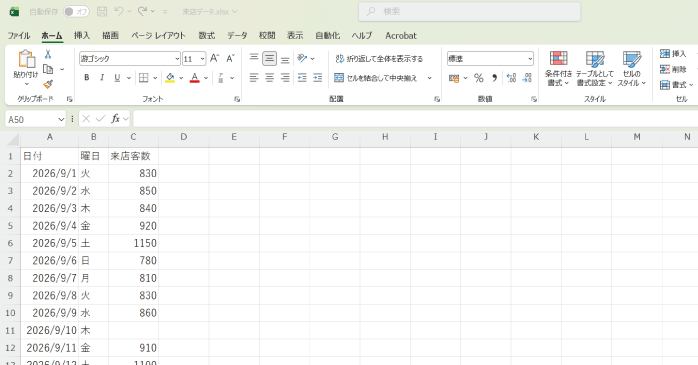Open the Borders dropdown arrow
The image size is (698, 365).
(155, 78)
